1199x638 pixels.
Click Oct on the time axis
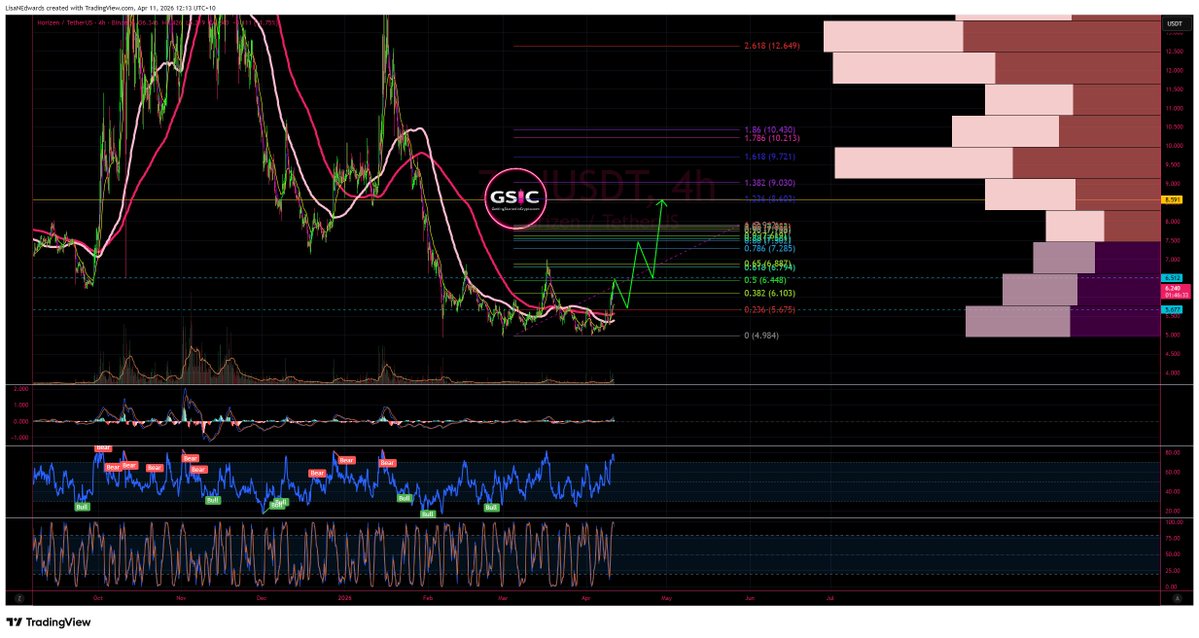pyautogui.click(x=98, y=598)
